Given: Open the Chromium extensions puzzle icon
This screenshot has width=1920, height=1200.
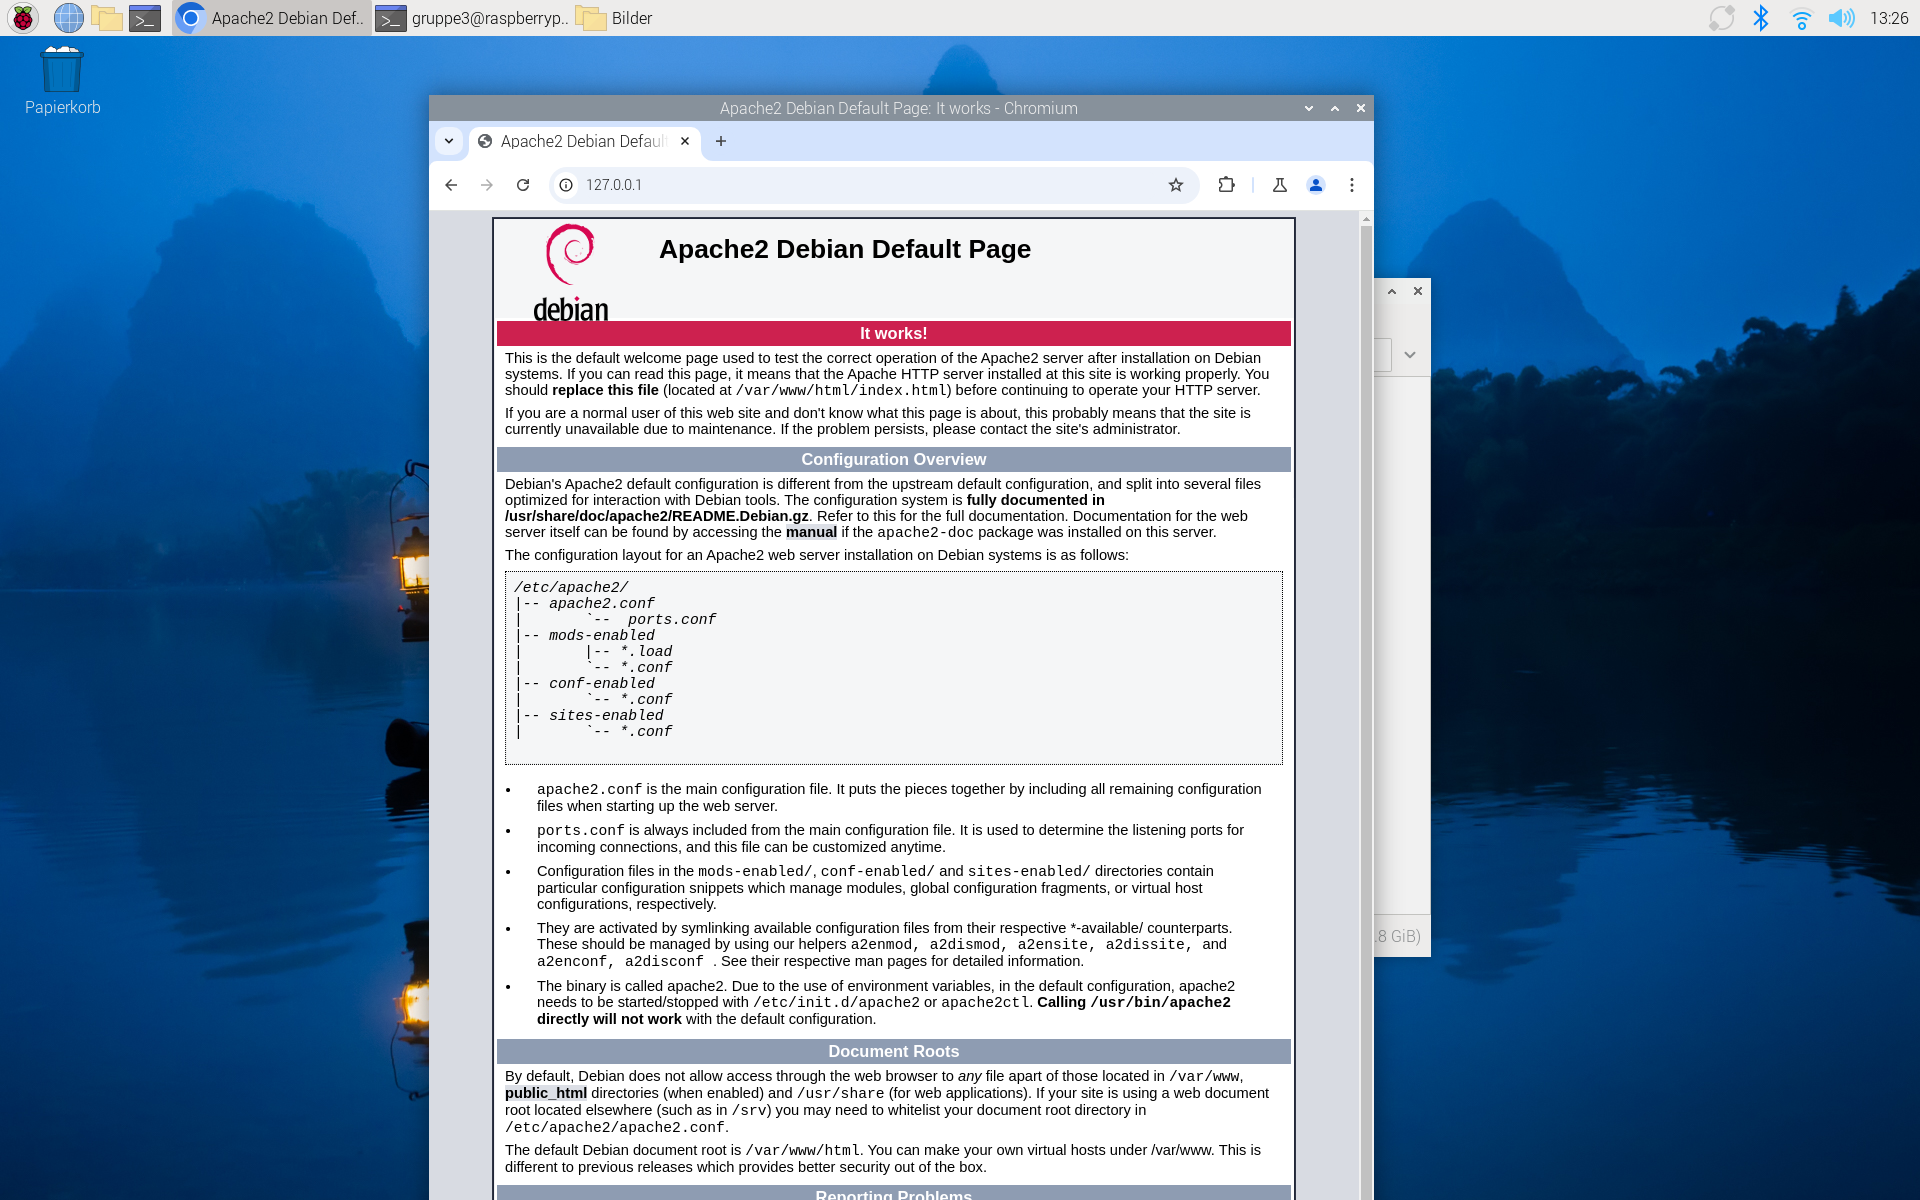Looking at the screenshot, I should 1226,185.
